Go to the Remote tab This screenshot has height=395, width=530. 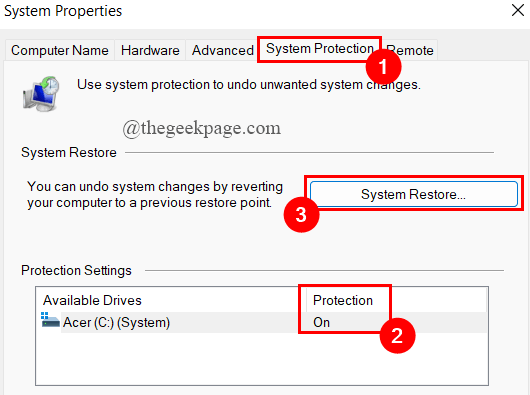[410, 50]
